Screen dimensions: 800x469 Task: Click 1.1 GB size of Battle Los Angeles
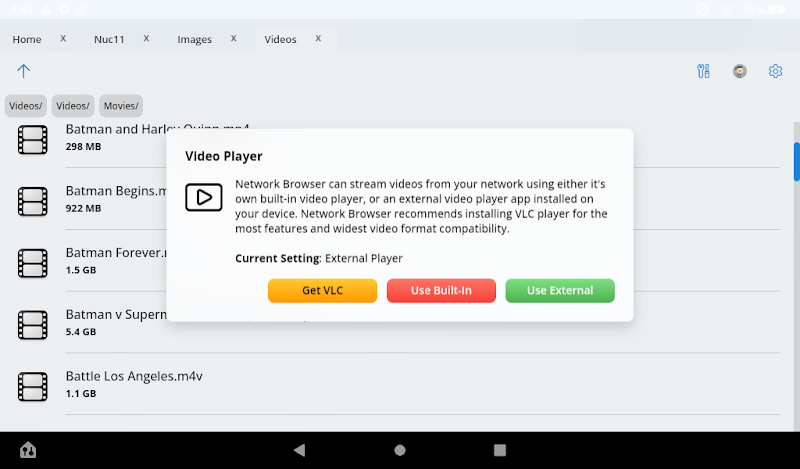[81, 393]
